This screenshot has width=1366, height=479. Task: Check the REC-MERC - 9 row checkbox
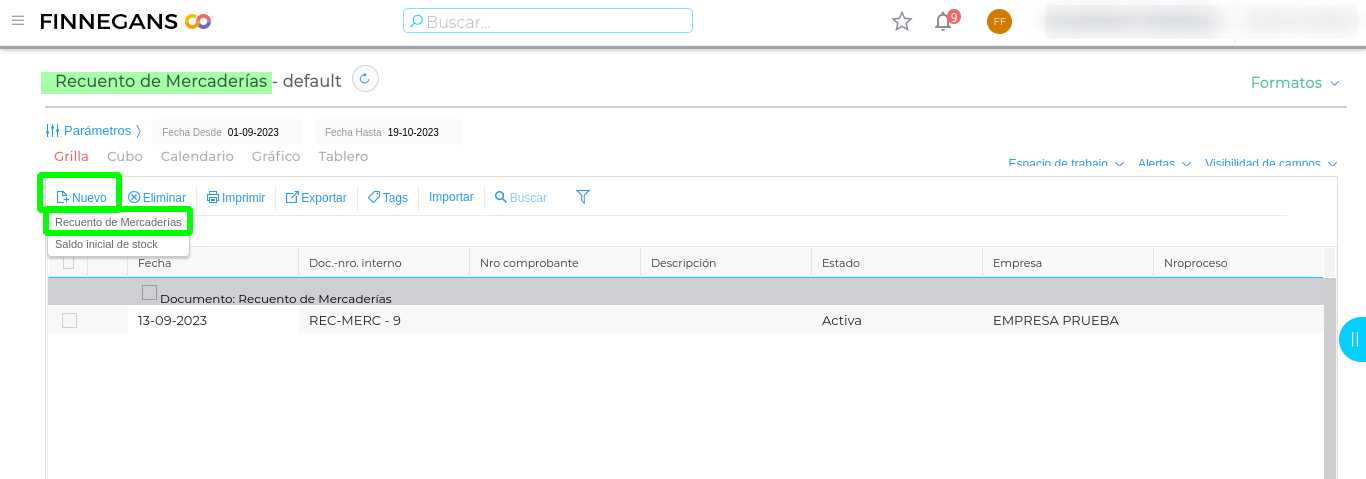[69, 320]
